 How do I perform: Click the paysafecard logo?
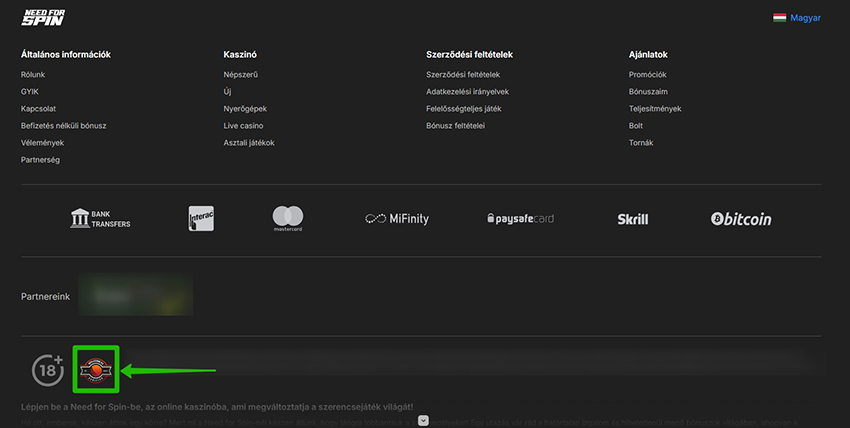(519, 219)
